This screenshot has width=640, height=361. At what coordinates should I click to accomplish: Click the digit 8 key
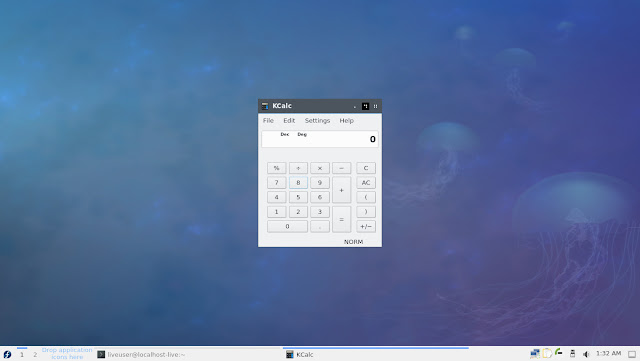coord(298,183)
